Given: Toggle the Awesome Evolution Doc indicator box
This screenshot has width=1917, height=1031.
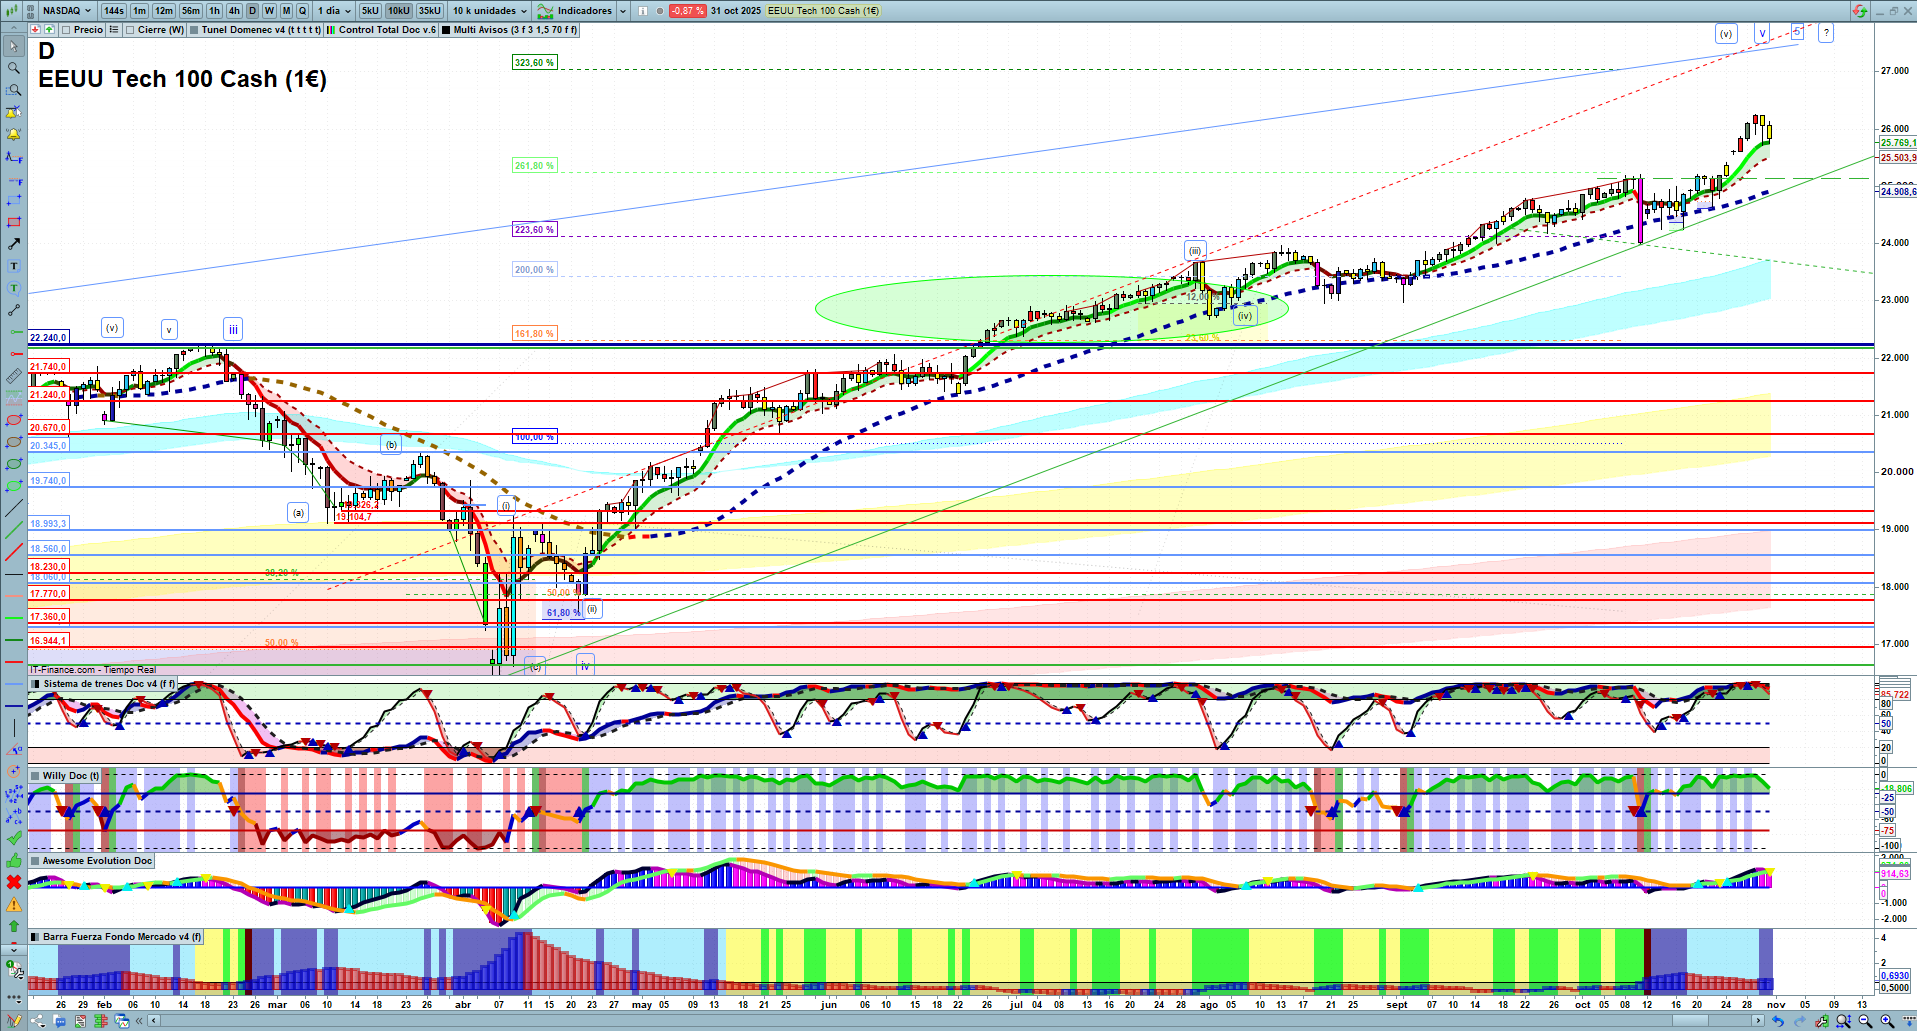Looking at the screenshot, I should tap(35, 860).
